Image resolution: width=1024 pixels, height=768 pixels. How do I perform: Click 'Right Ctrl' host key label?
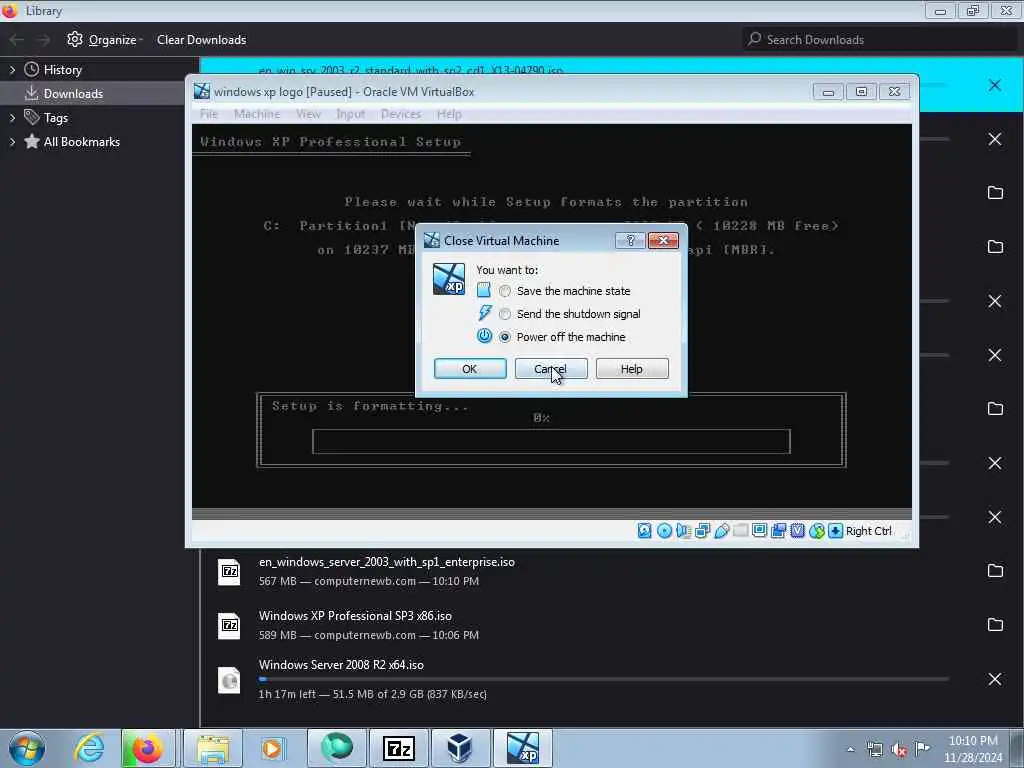869,531
